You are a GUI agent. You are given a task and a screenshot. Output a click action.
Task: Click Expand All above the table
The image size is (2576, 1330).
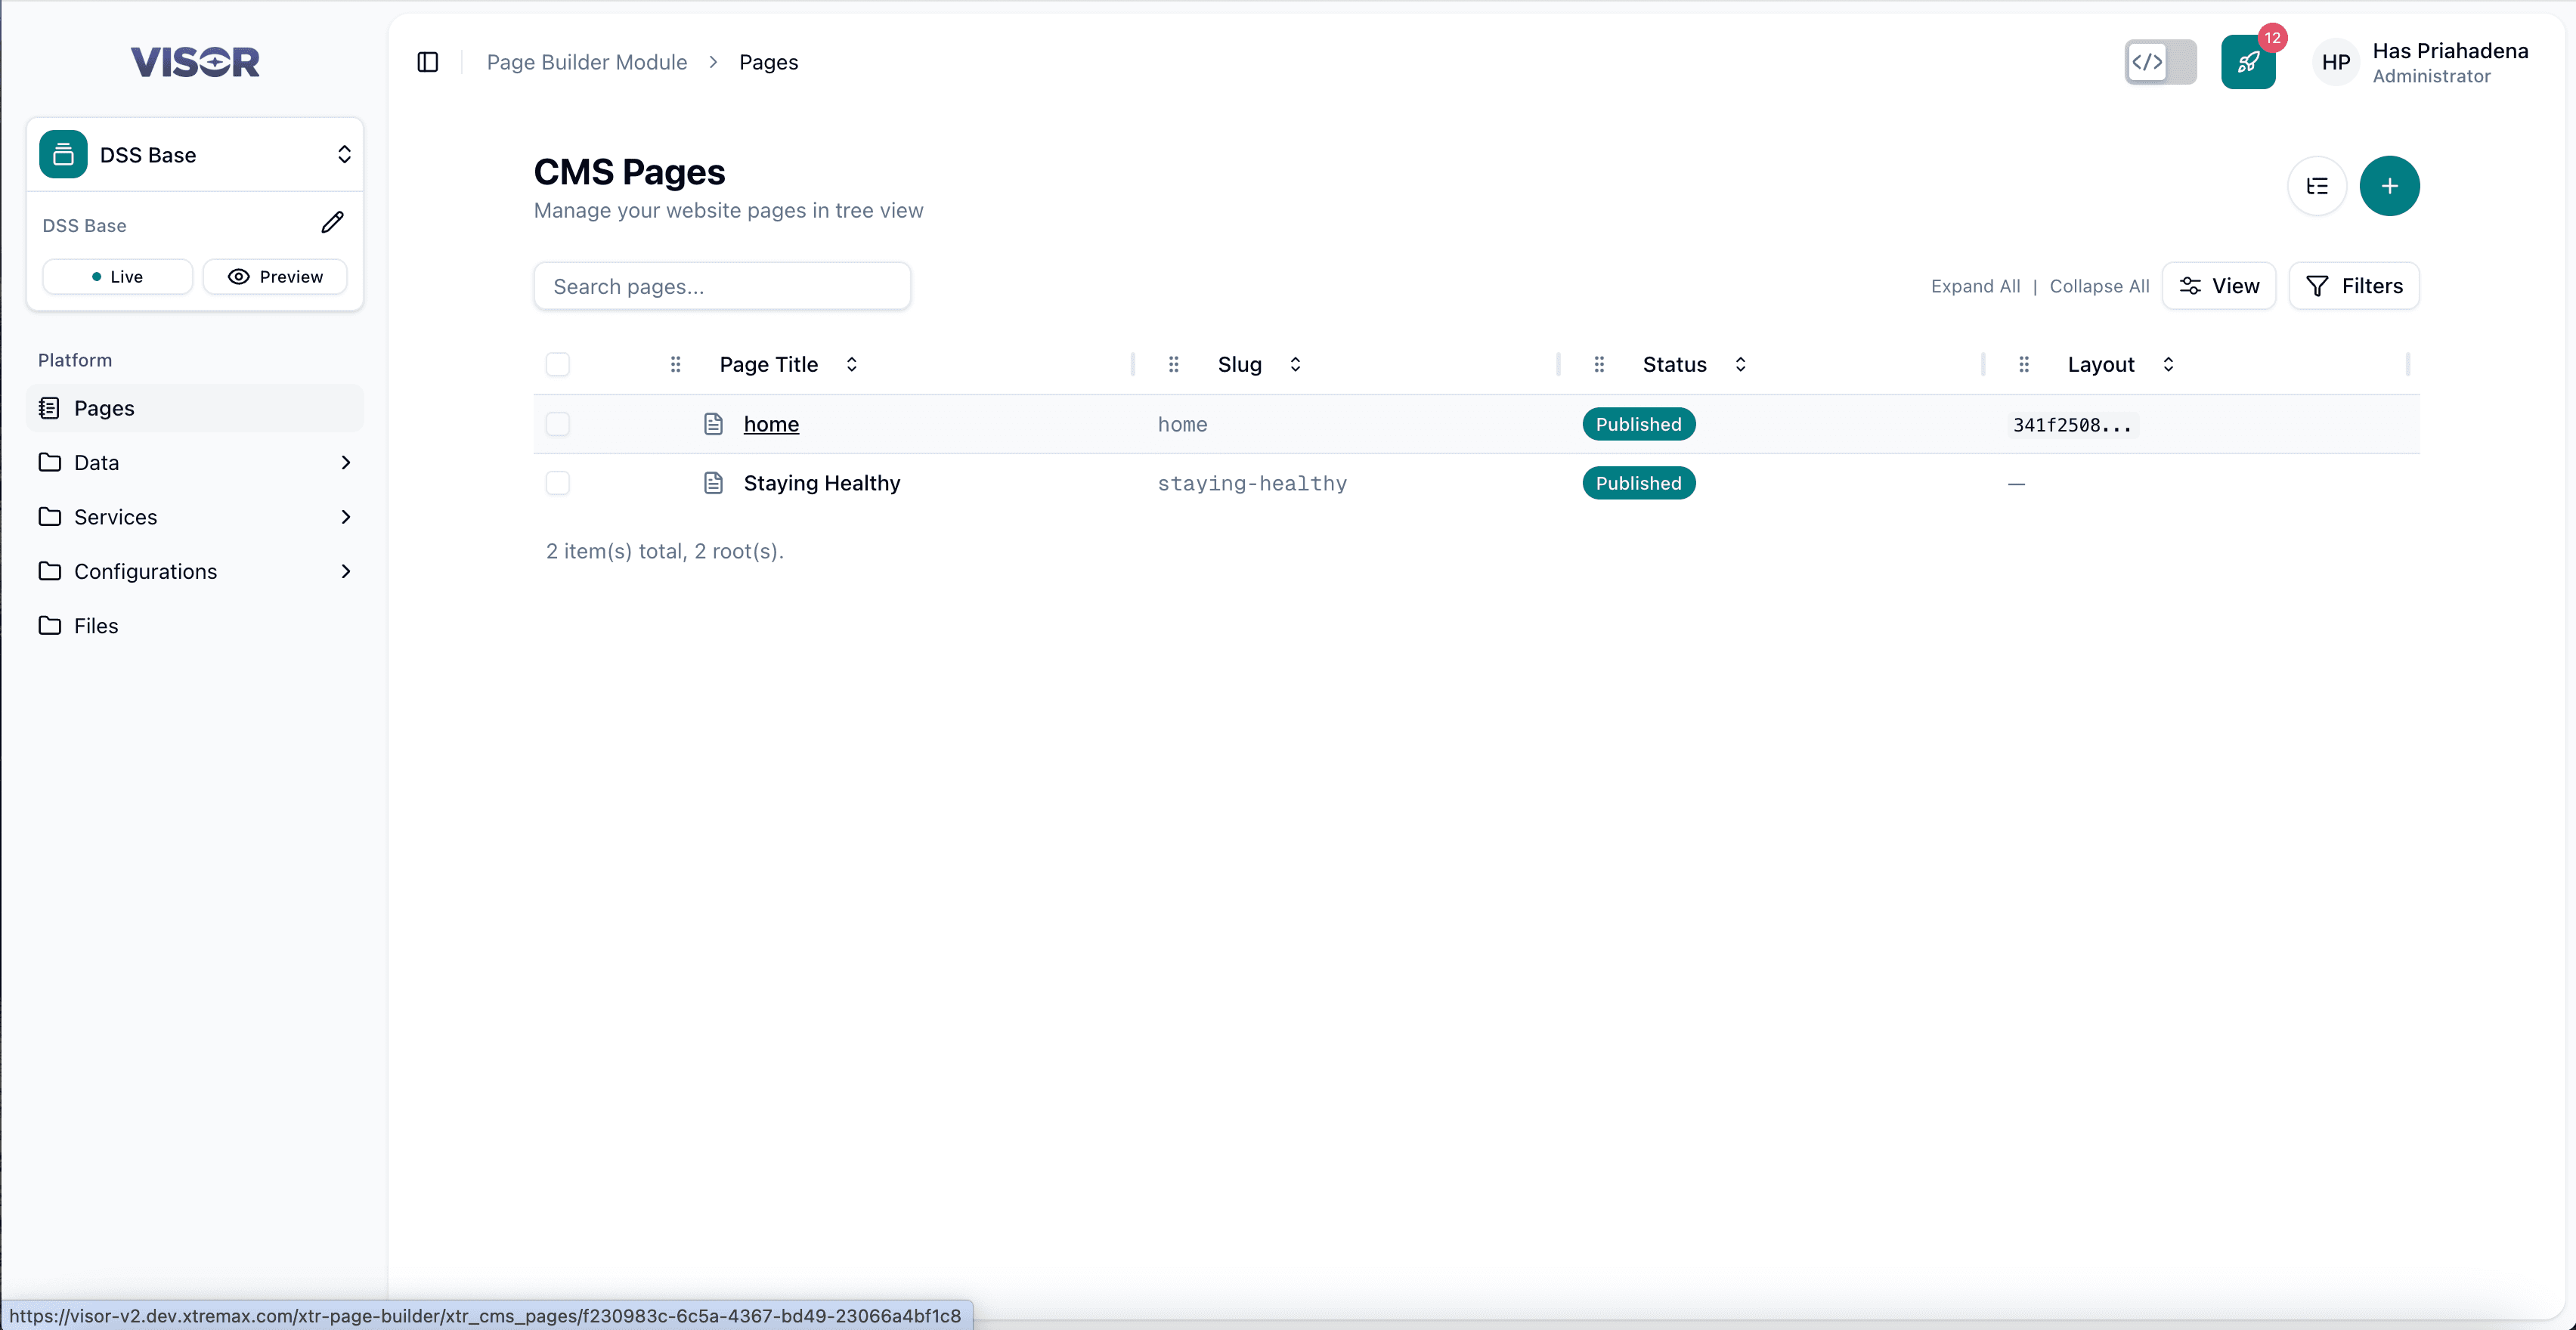click(x=1976, y=286)
